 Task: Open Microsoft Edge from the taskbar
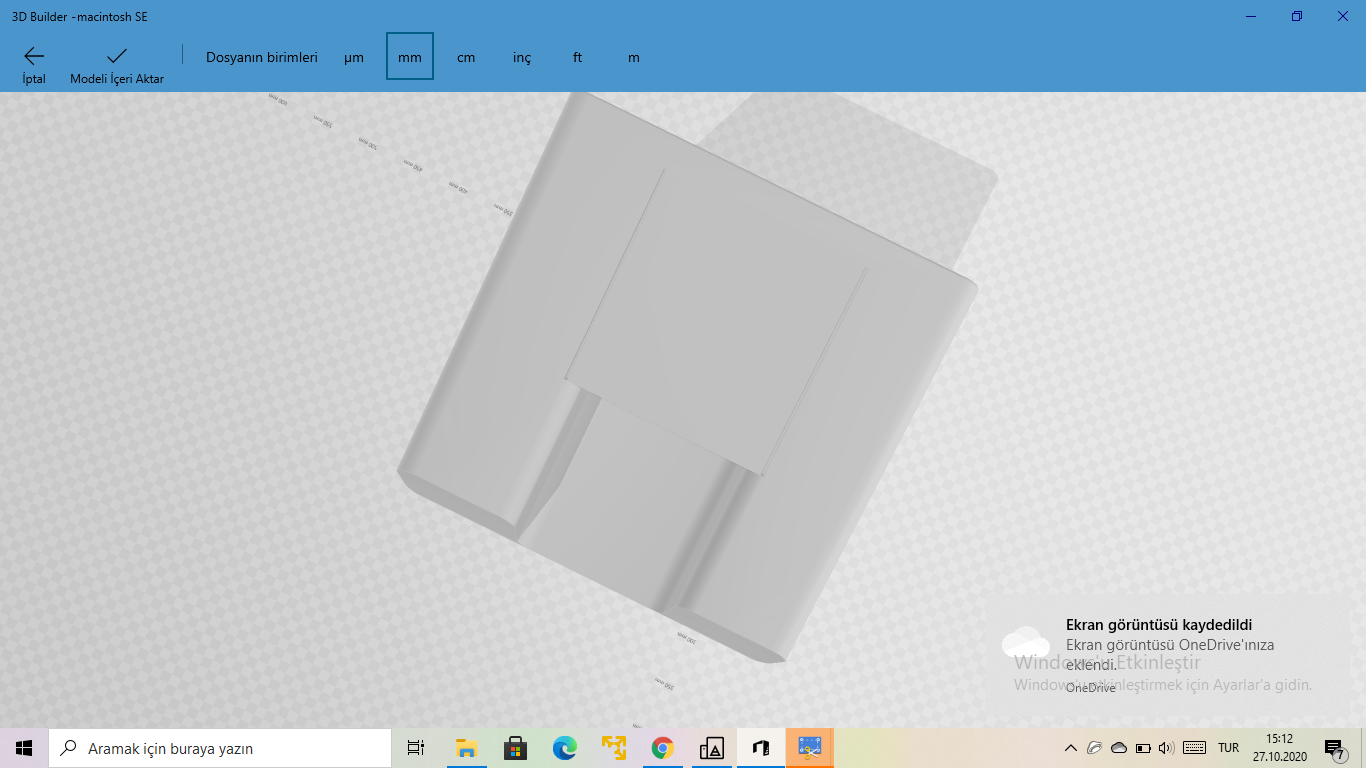(x=565, y=748)
